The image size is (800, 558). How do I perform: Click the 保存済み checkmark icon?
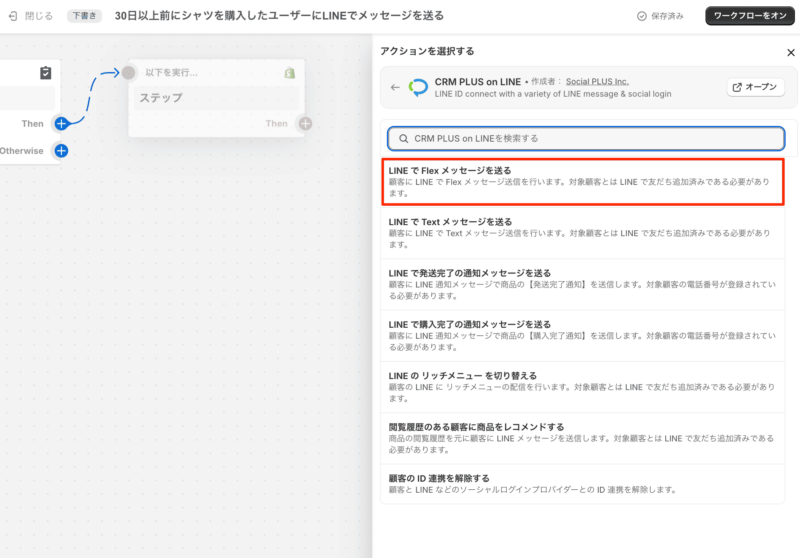click(x=642, y=16)
